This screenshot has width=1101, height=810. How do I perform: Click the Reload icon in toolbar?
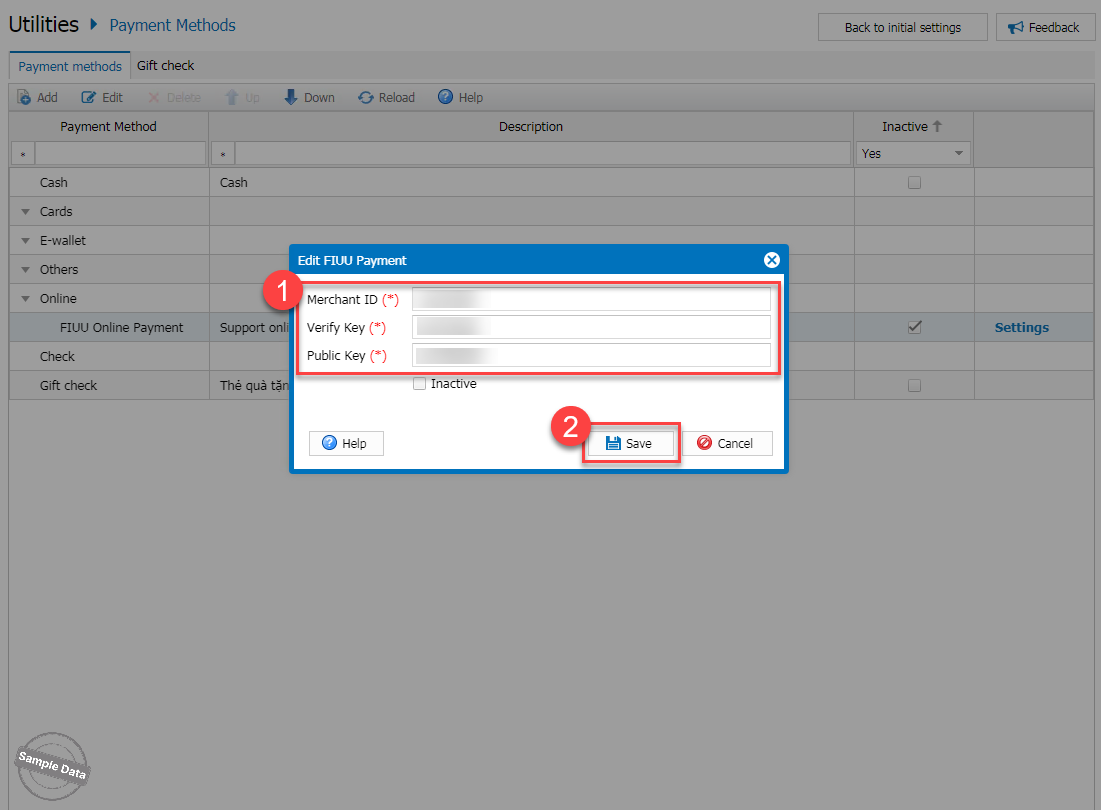click(366, 97)
